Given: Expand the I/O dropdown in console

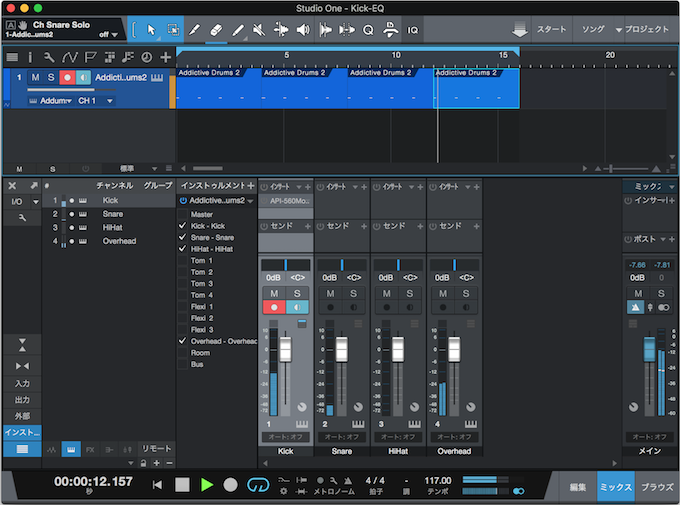Looking at the screenshot, I should pos(36,202).
